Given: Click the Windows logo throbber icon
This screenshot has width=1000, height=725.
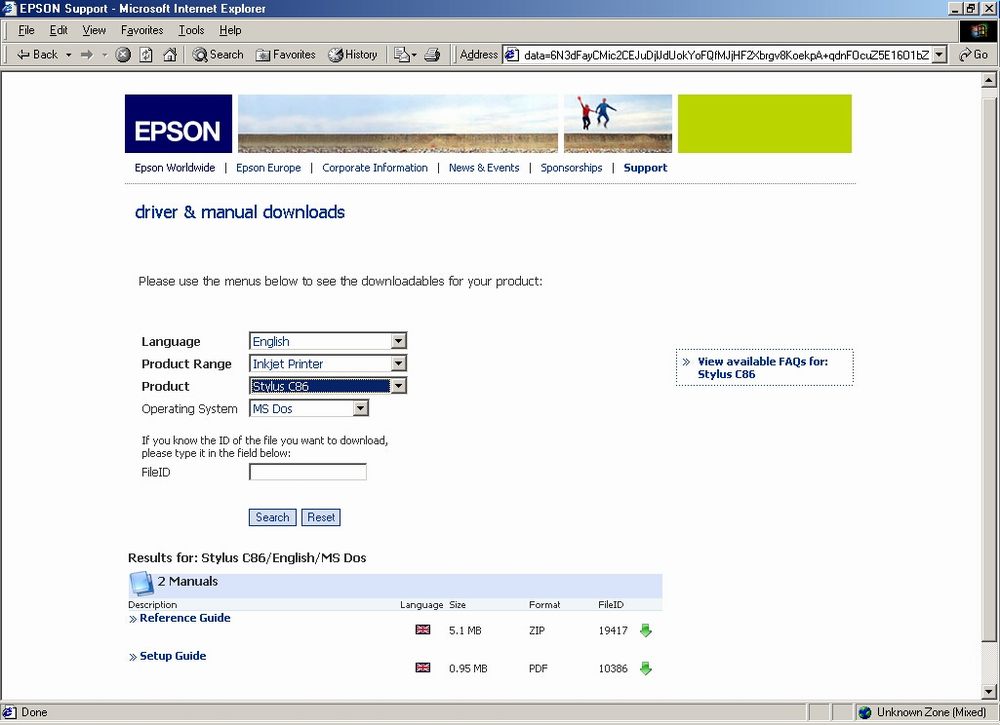Looking at the screenshot, I should point(978,31).
